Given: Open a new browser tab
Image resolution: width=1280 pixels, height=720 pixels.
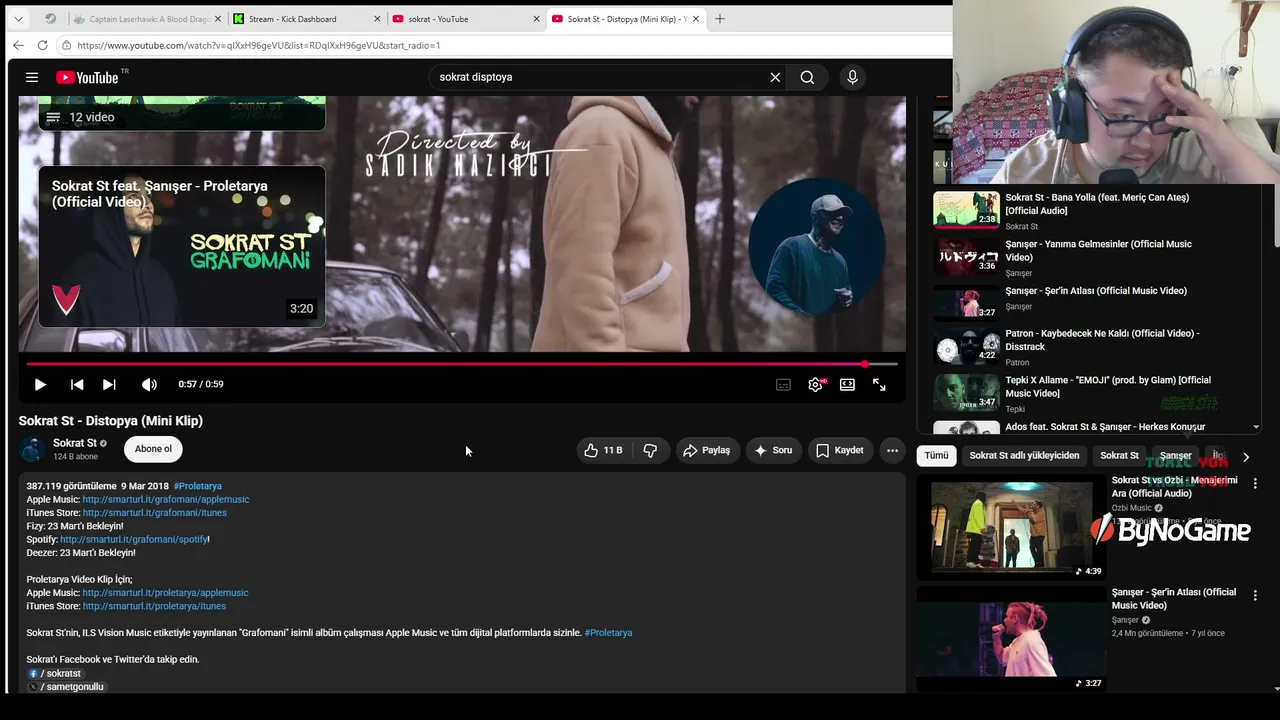Looking at the screenshot, I should click(x=720, y=18).
